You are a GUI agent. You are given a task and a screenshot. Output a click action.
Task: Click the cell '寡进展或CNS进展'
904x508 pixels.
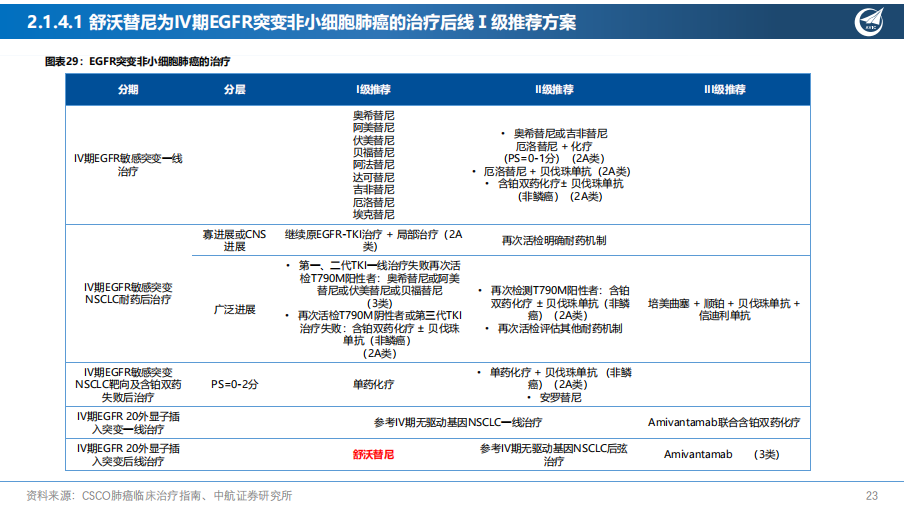[x=235, y=240]
